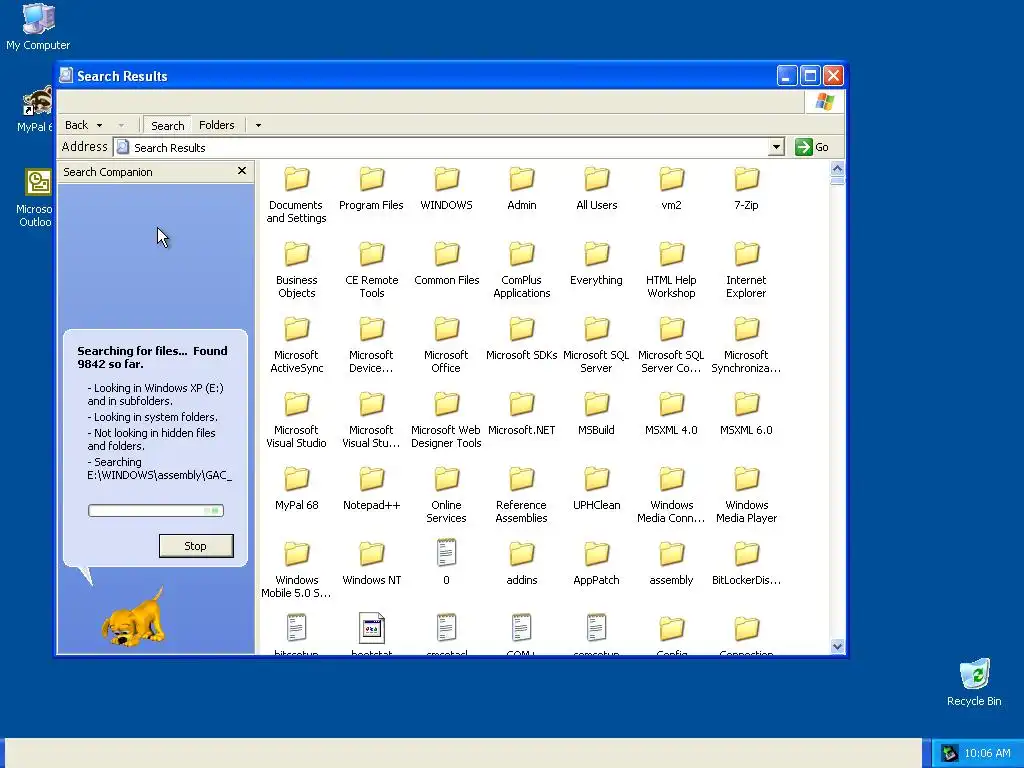The height and width of the screenshot is (768, 1024).
Task: Show the Folders pane
Action: 216,125
